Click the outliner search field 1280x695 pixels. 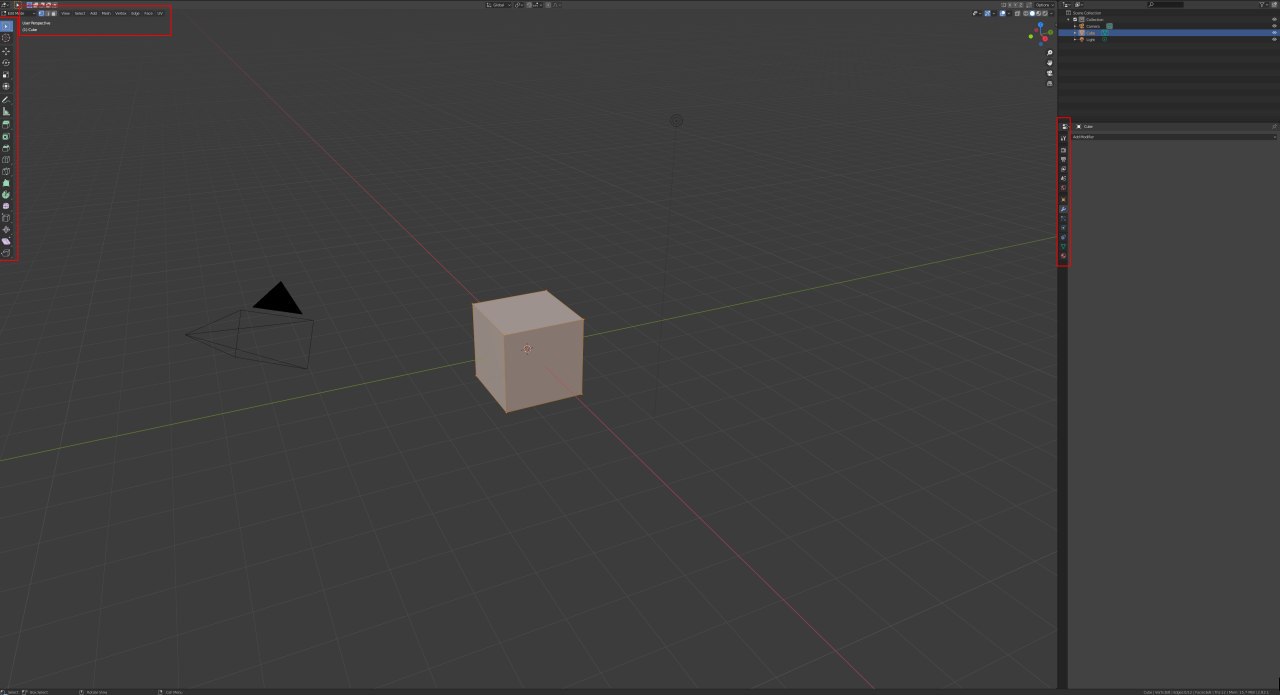point(1166,4)
